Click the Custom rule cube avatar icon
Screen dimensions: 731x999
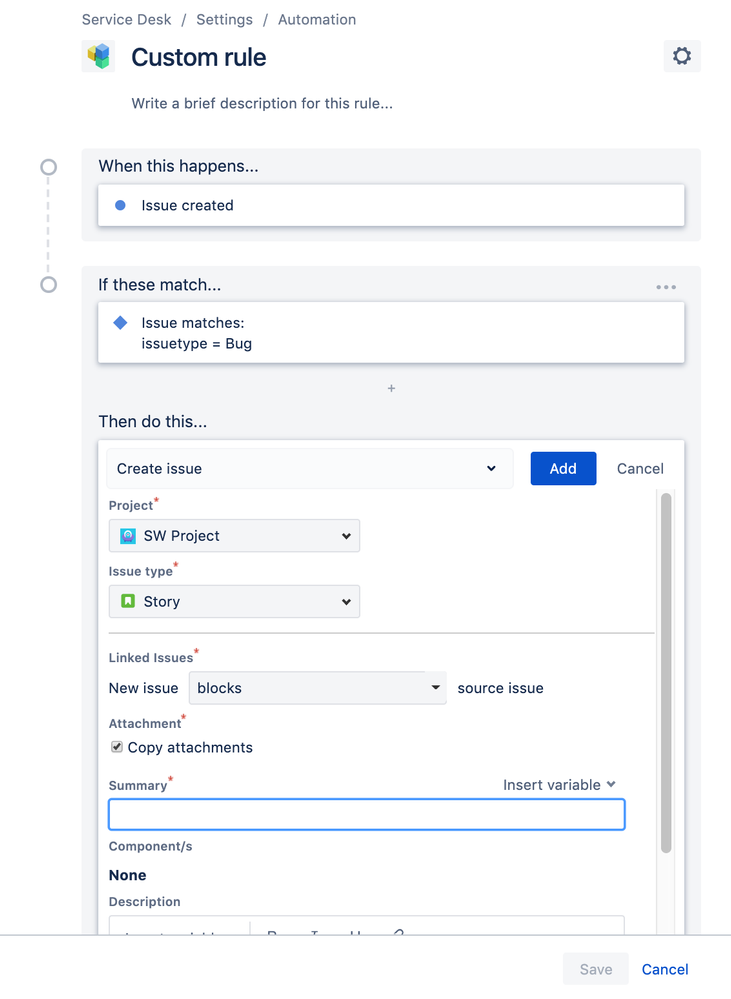tap(98, 57)
